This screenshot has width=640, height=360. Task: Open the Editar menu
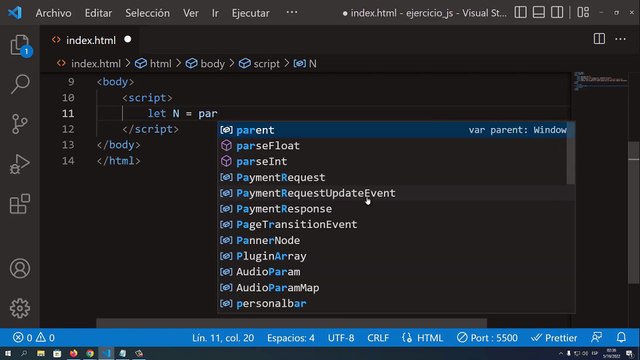[x=98, y=13]
